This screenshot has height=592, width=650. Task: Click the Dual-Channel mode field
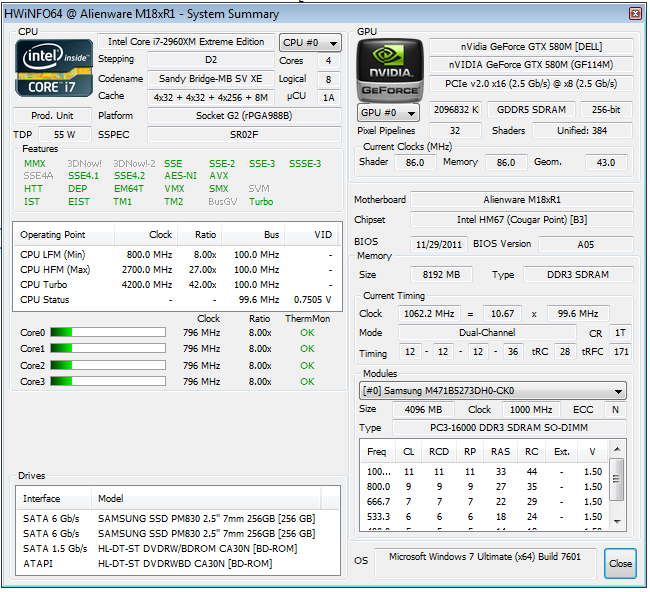(487, 332)
